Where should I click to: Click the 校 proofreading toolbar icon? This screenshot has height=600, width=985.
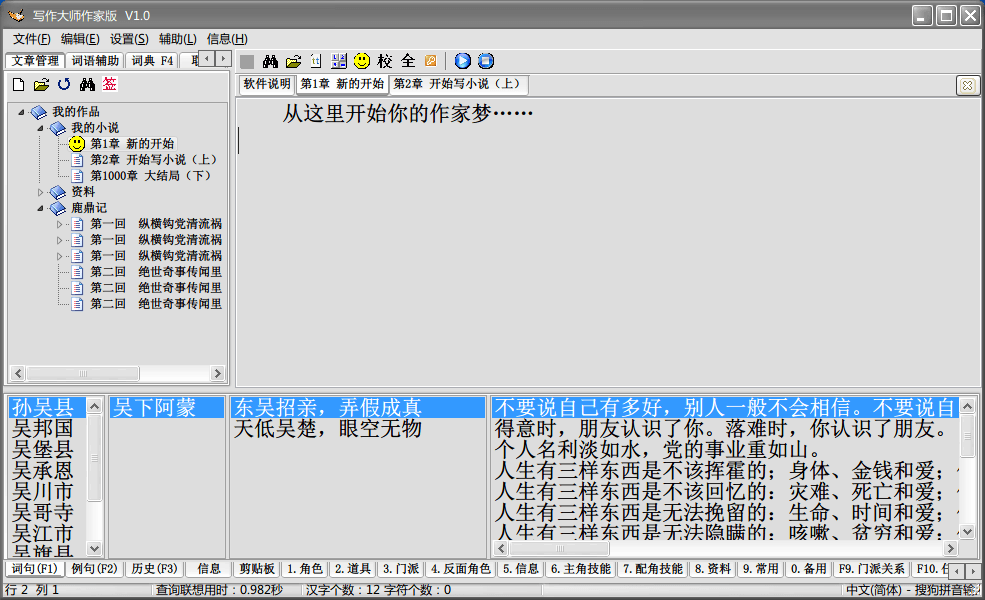tap(385, 61)
